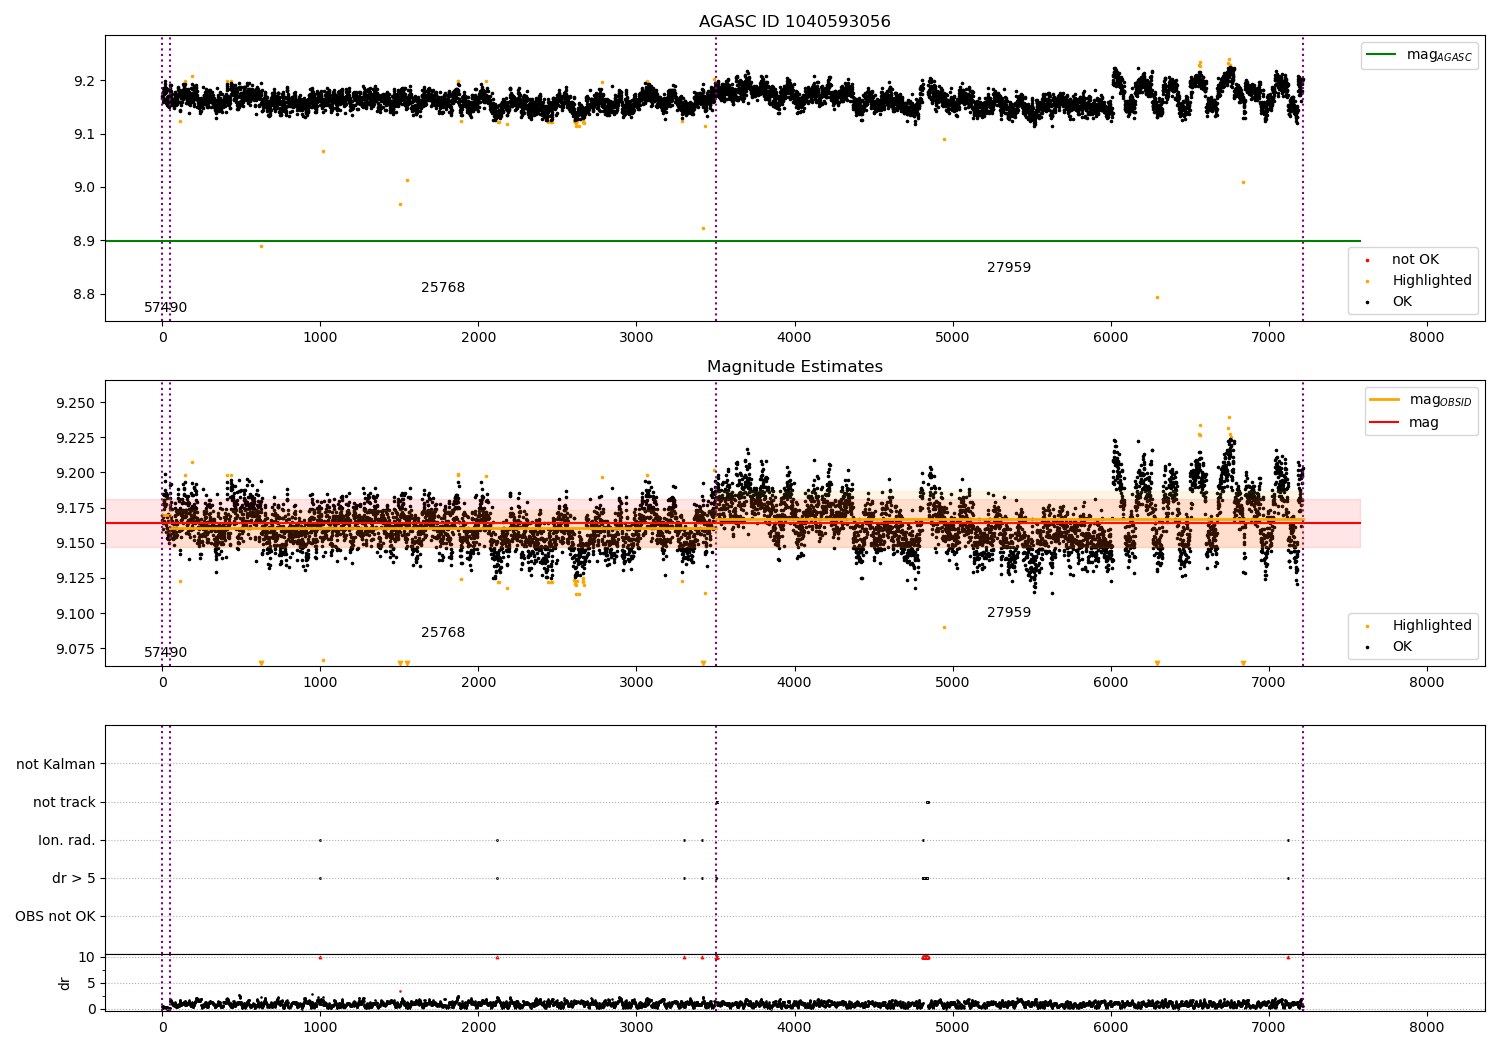Click the 9.075 tick on middle plot

pos(75,649)
